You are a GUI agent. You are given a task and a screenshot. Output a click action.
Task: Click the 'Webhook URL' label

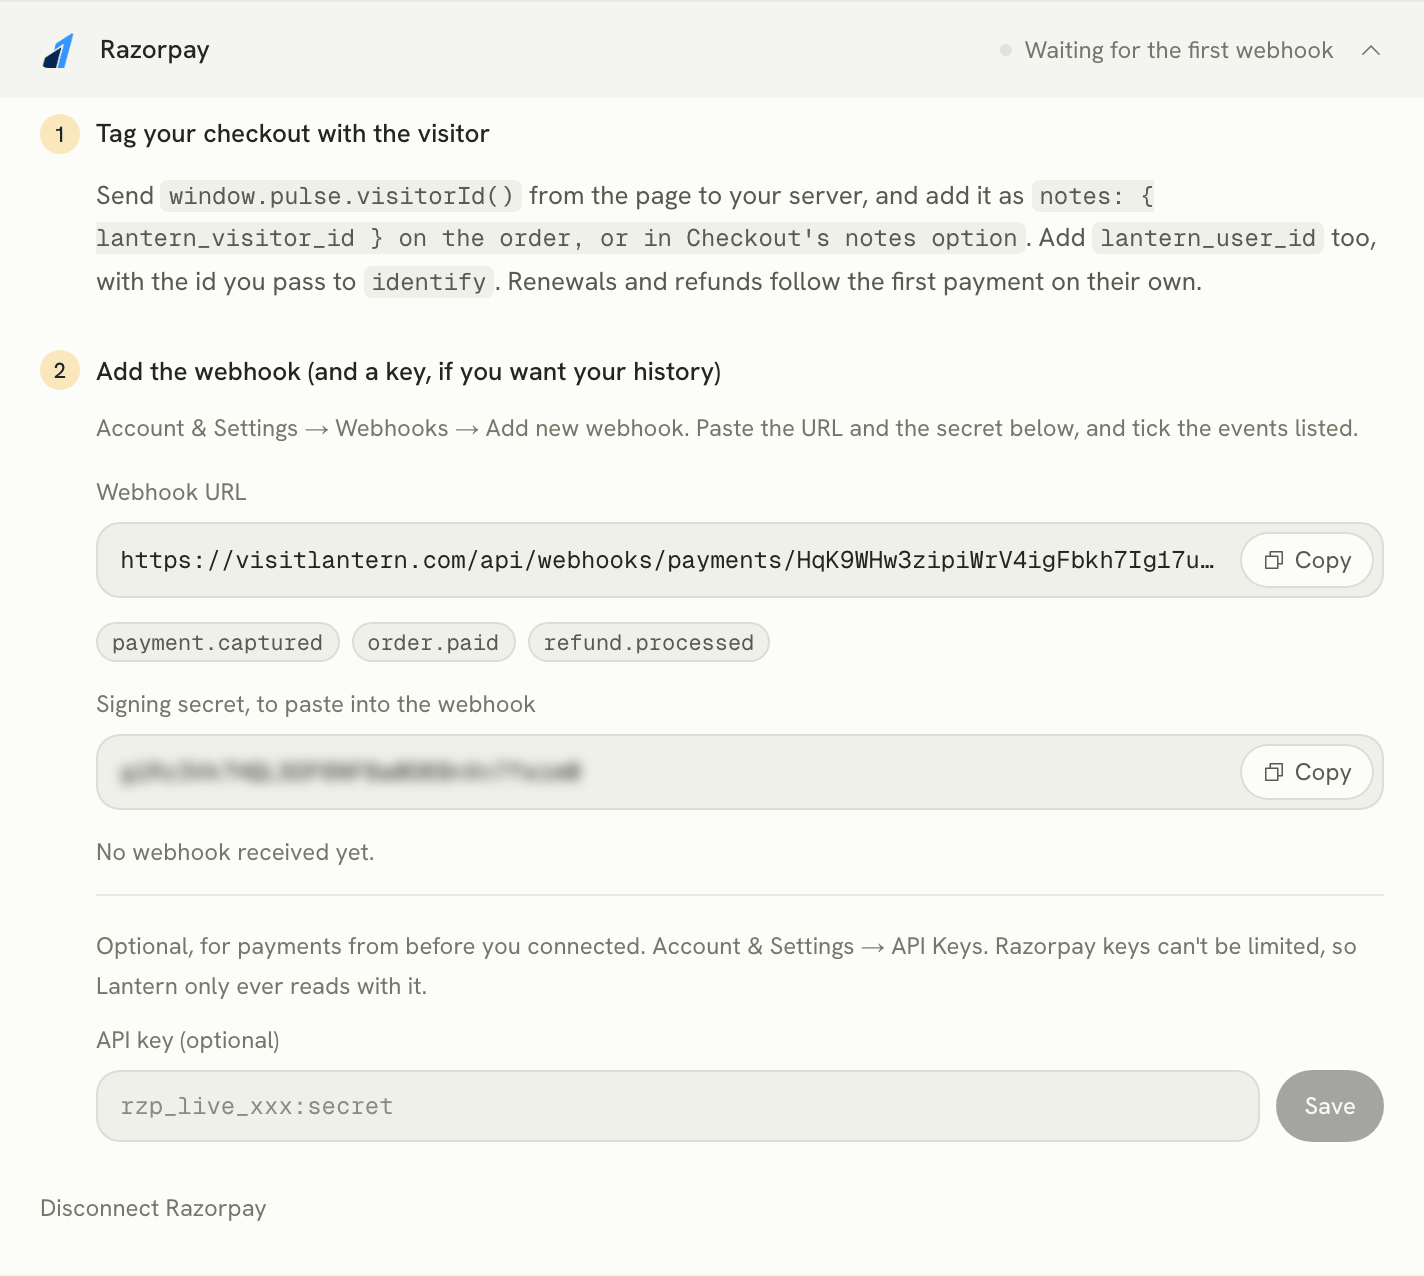pos(171,492)
